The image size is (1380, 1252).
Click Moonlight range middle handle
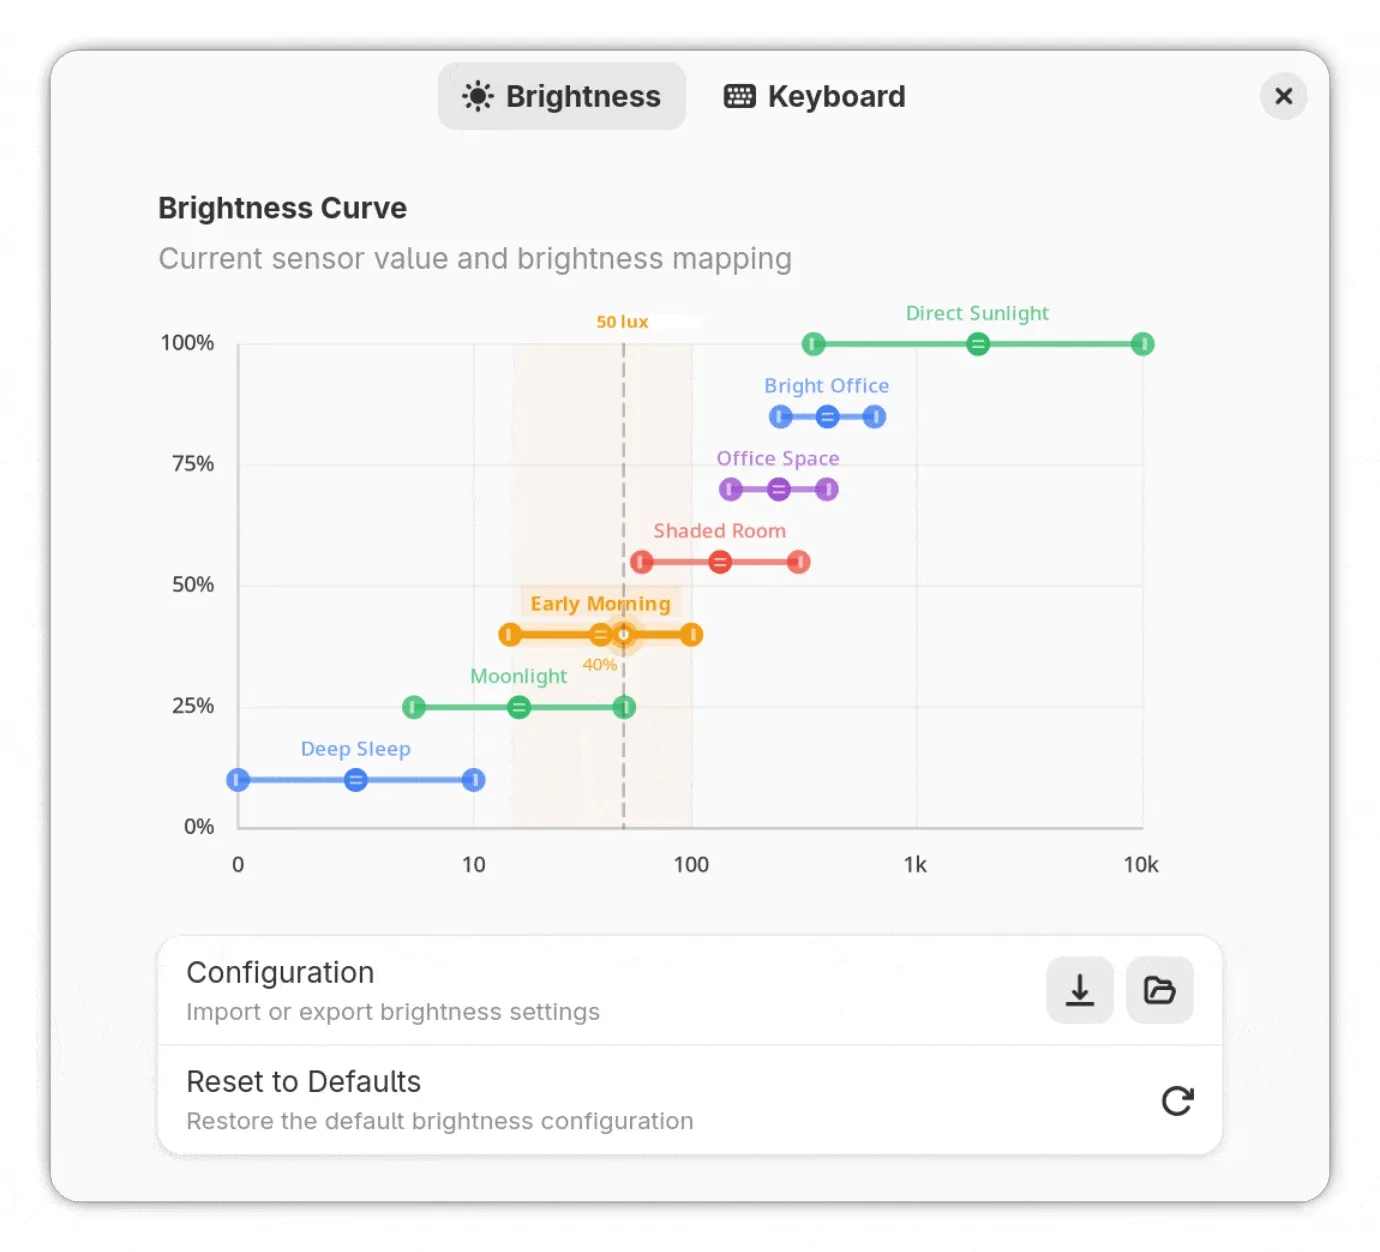tap(518, 708)
